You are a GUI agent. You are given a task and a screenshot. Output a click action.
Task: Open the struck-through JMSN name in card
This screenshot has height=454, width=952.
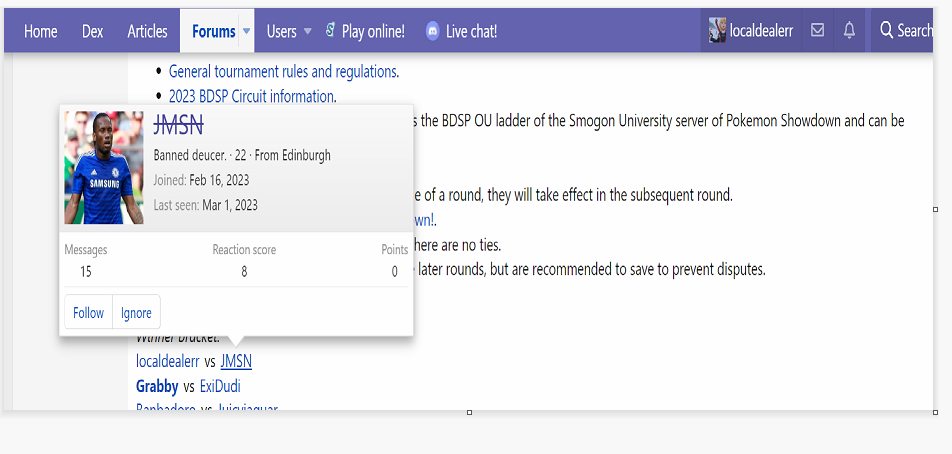tap(179, 126)
